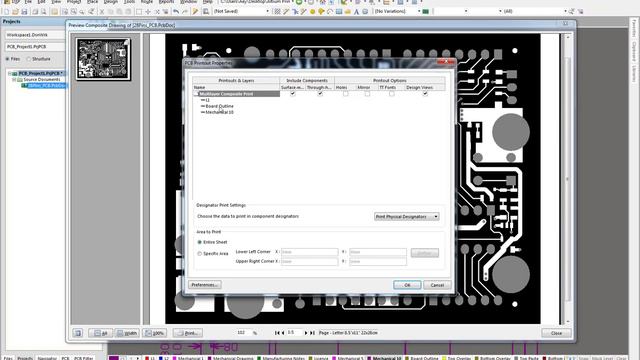Click the New document toolbar icon

[7, 12]
